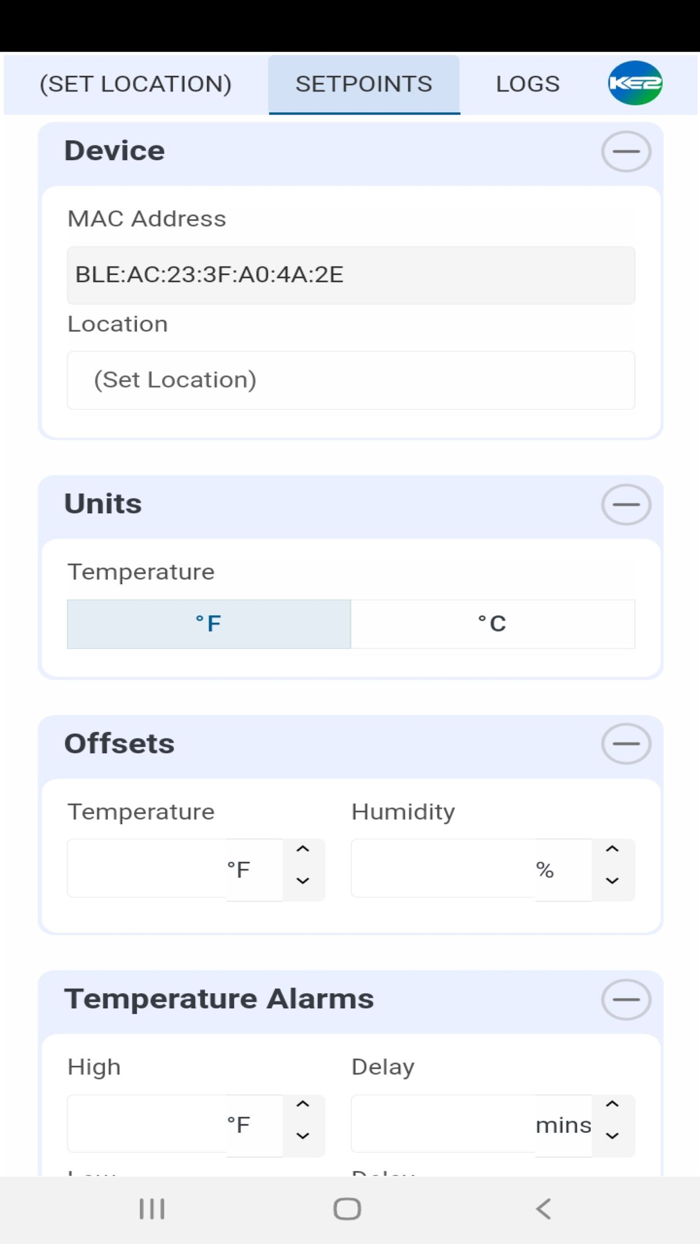Select the MAC Address field
Screen dimensions: 700x1244
tap(351, 275)
